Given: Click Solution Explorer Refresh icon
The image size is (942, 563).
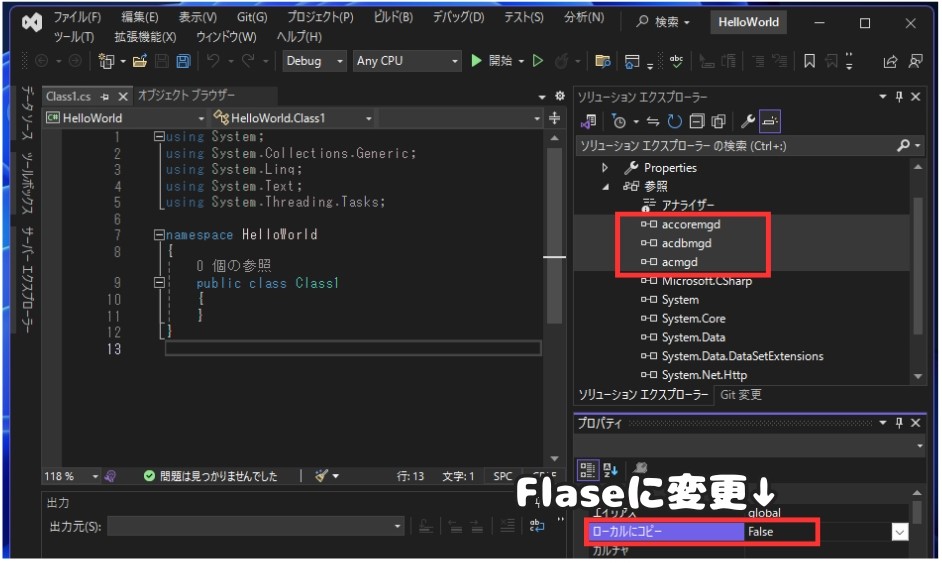Looking at the screenshot, I should click(675, 122).
